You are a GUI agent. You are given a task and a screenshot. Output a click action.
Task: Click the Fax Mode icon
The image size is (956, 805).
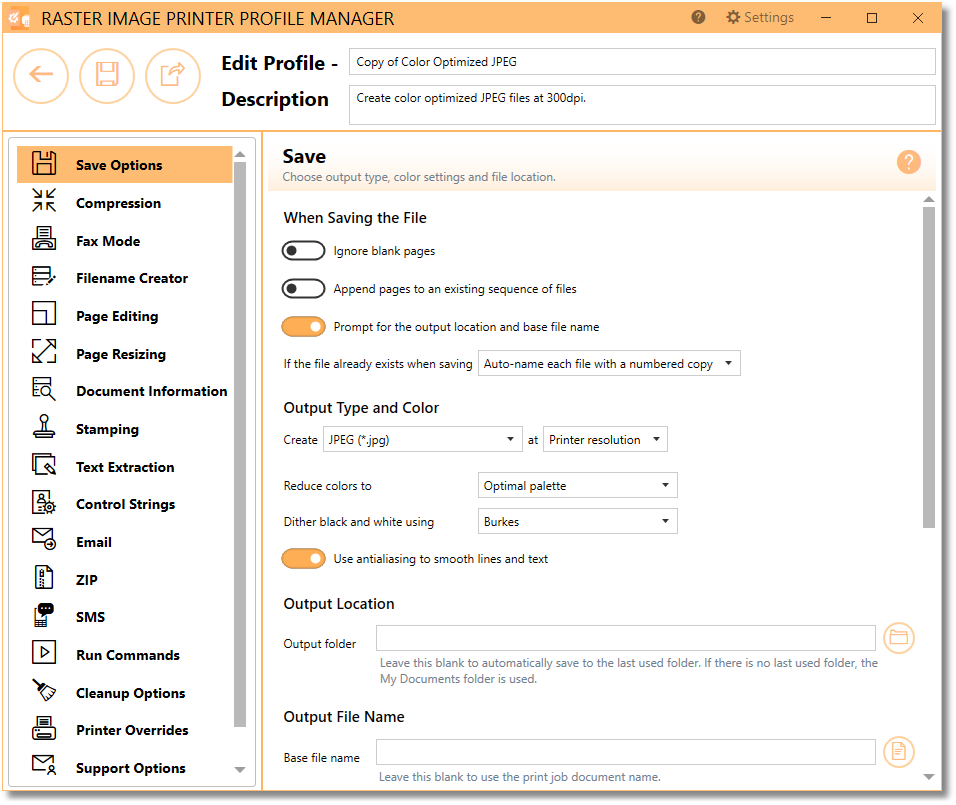coord(44,238)
